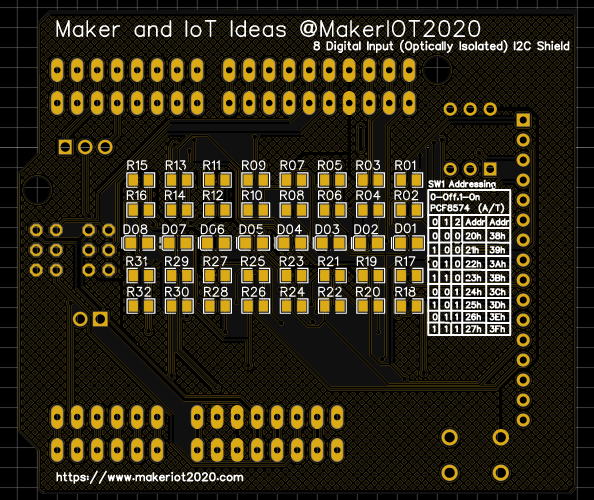Viewport: 594px width, 500px height.
Task: Click the mounting hole near top-right
Action: click(438, 70)
